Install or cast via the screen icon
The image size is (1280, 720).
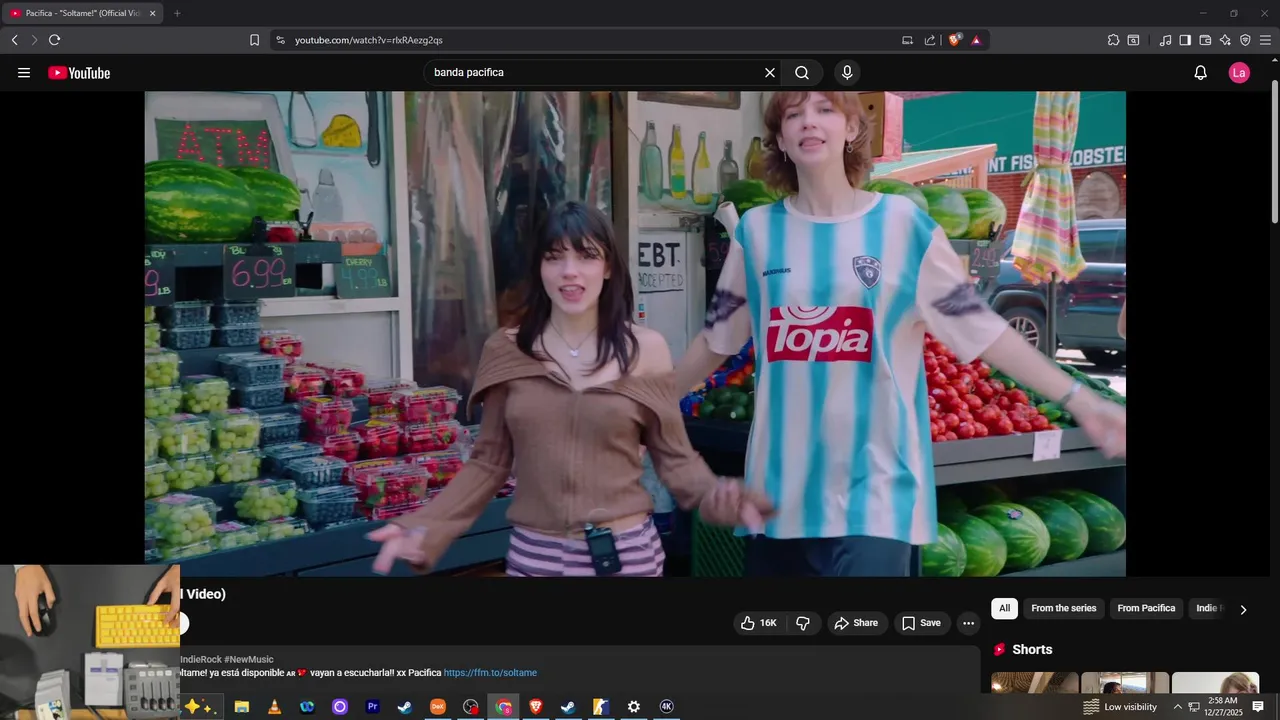coord(908,40)
